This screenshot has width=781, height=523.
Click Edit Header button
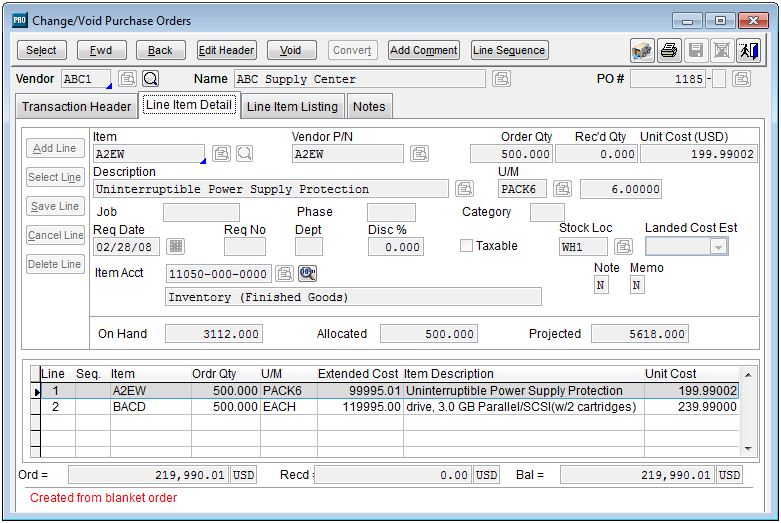(227, 50)
